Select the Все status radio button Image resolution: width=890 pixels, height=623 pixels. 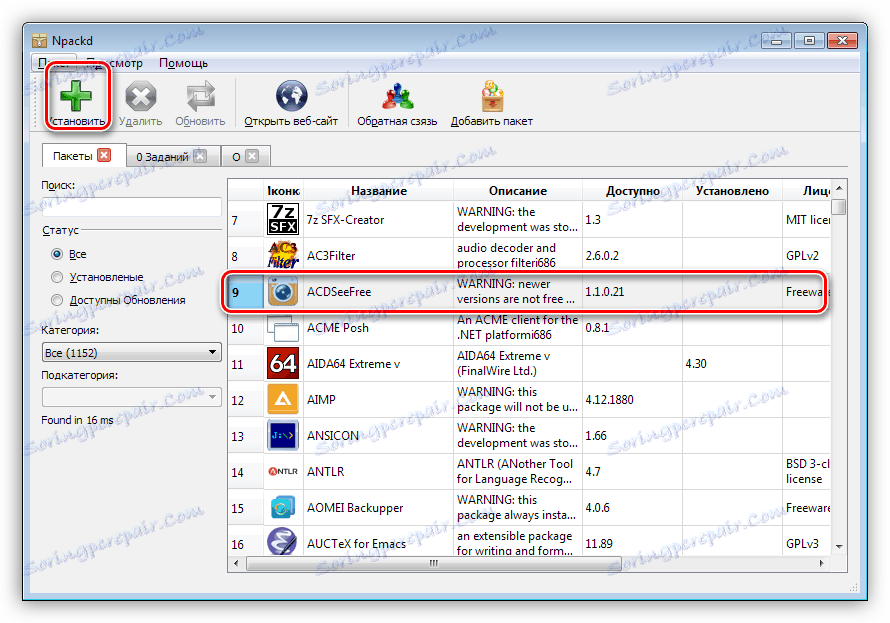tap(57, 254)
